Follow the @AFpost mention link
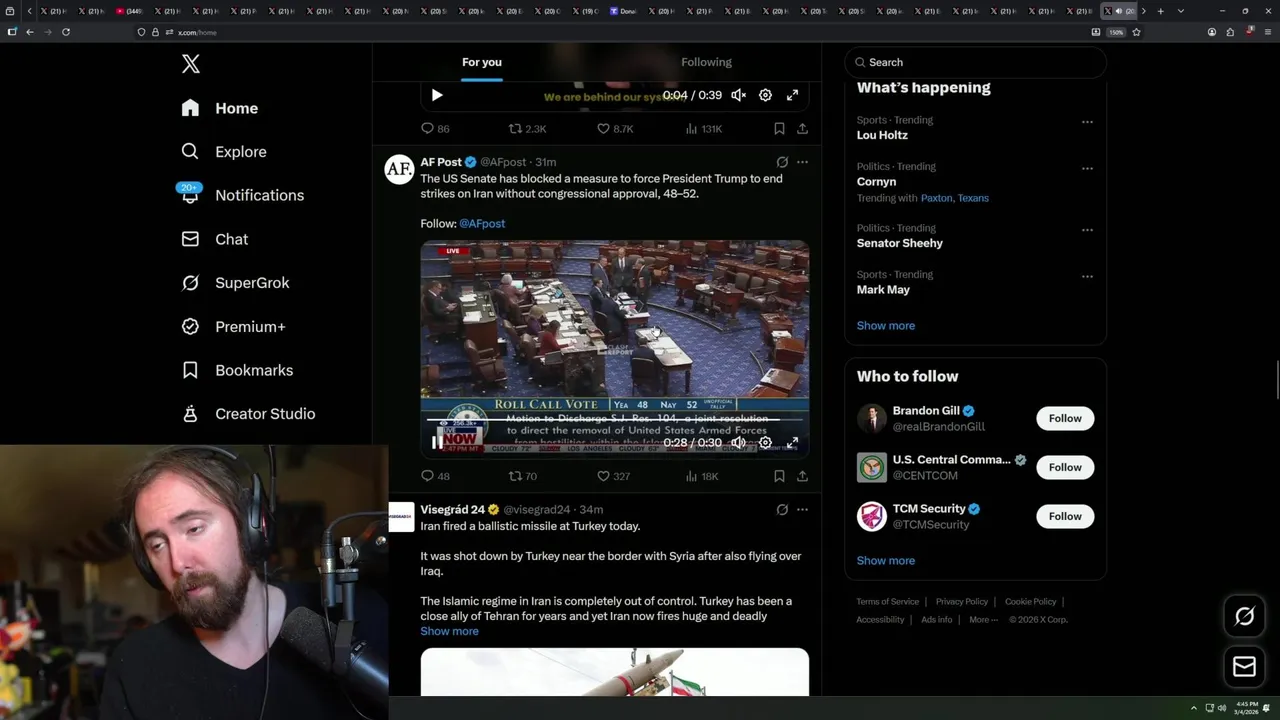Image resolution: width=1280 pixels, height=720 pixels. (482, 224)
